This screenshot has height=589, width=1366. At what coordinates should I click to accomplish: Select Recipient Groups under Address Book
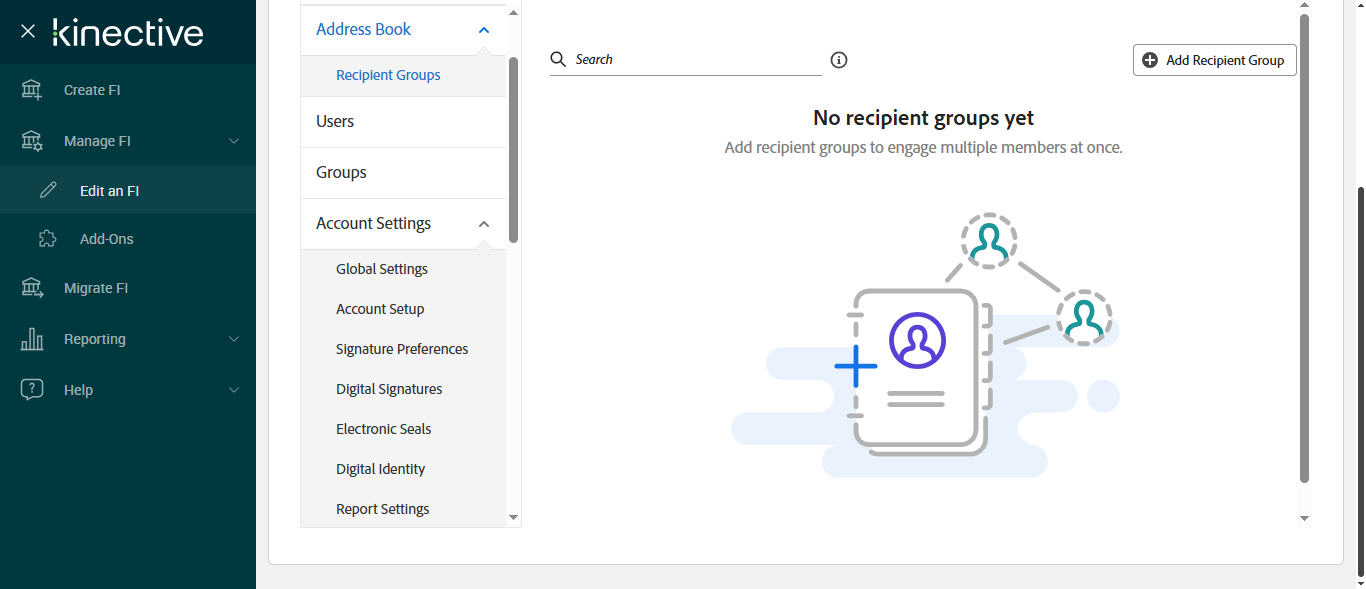(x=388, y=75)
